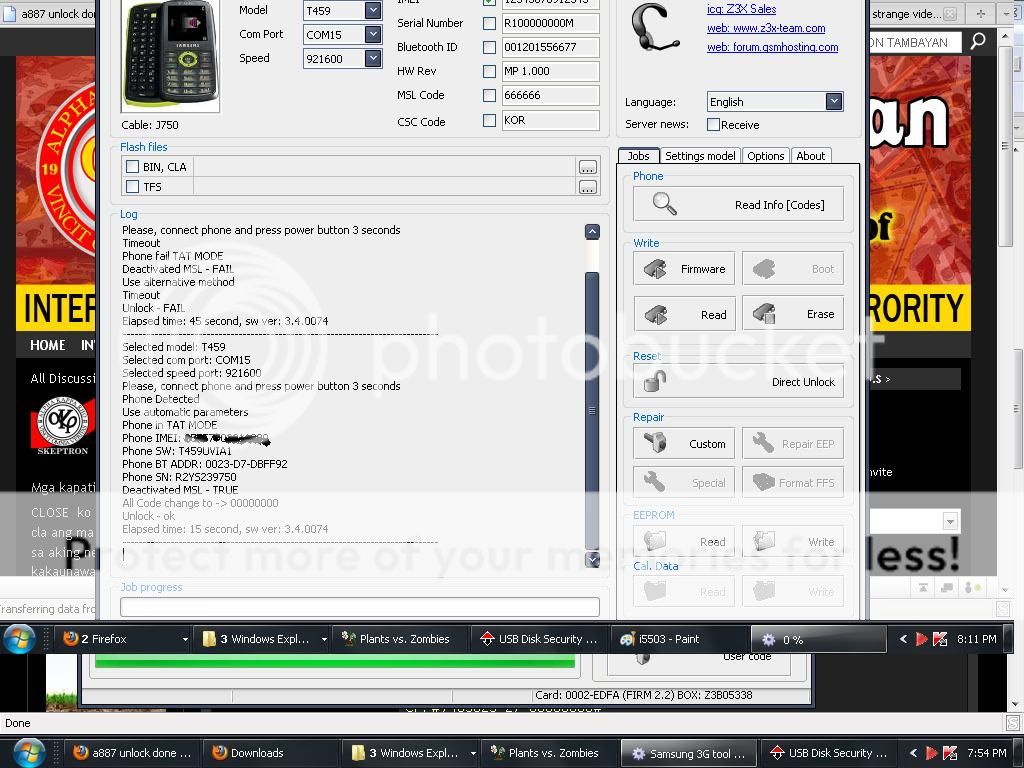Click the Read Info [Codes] magnifier button

tap(738, 204)
